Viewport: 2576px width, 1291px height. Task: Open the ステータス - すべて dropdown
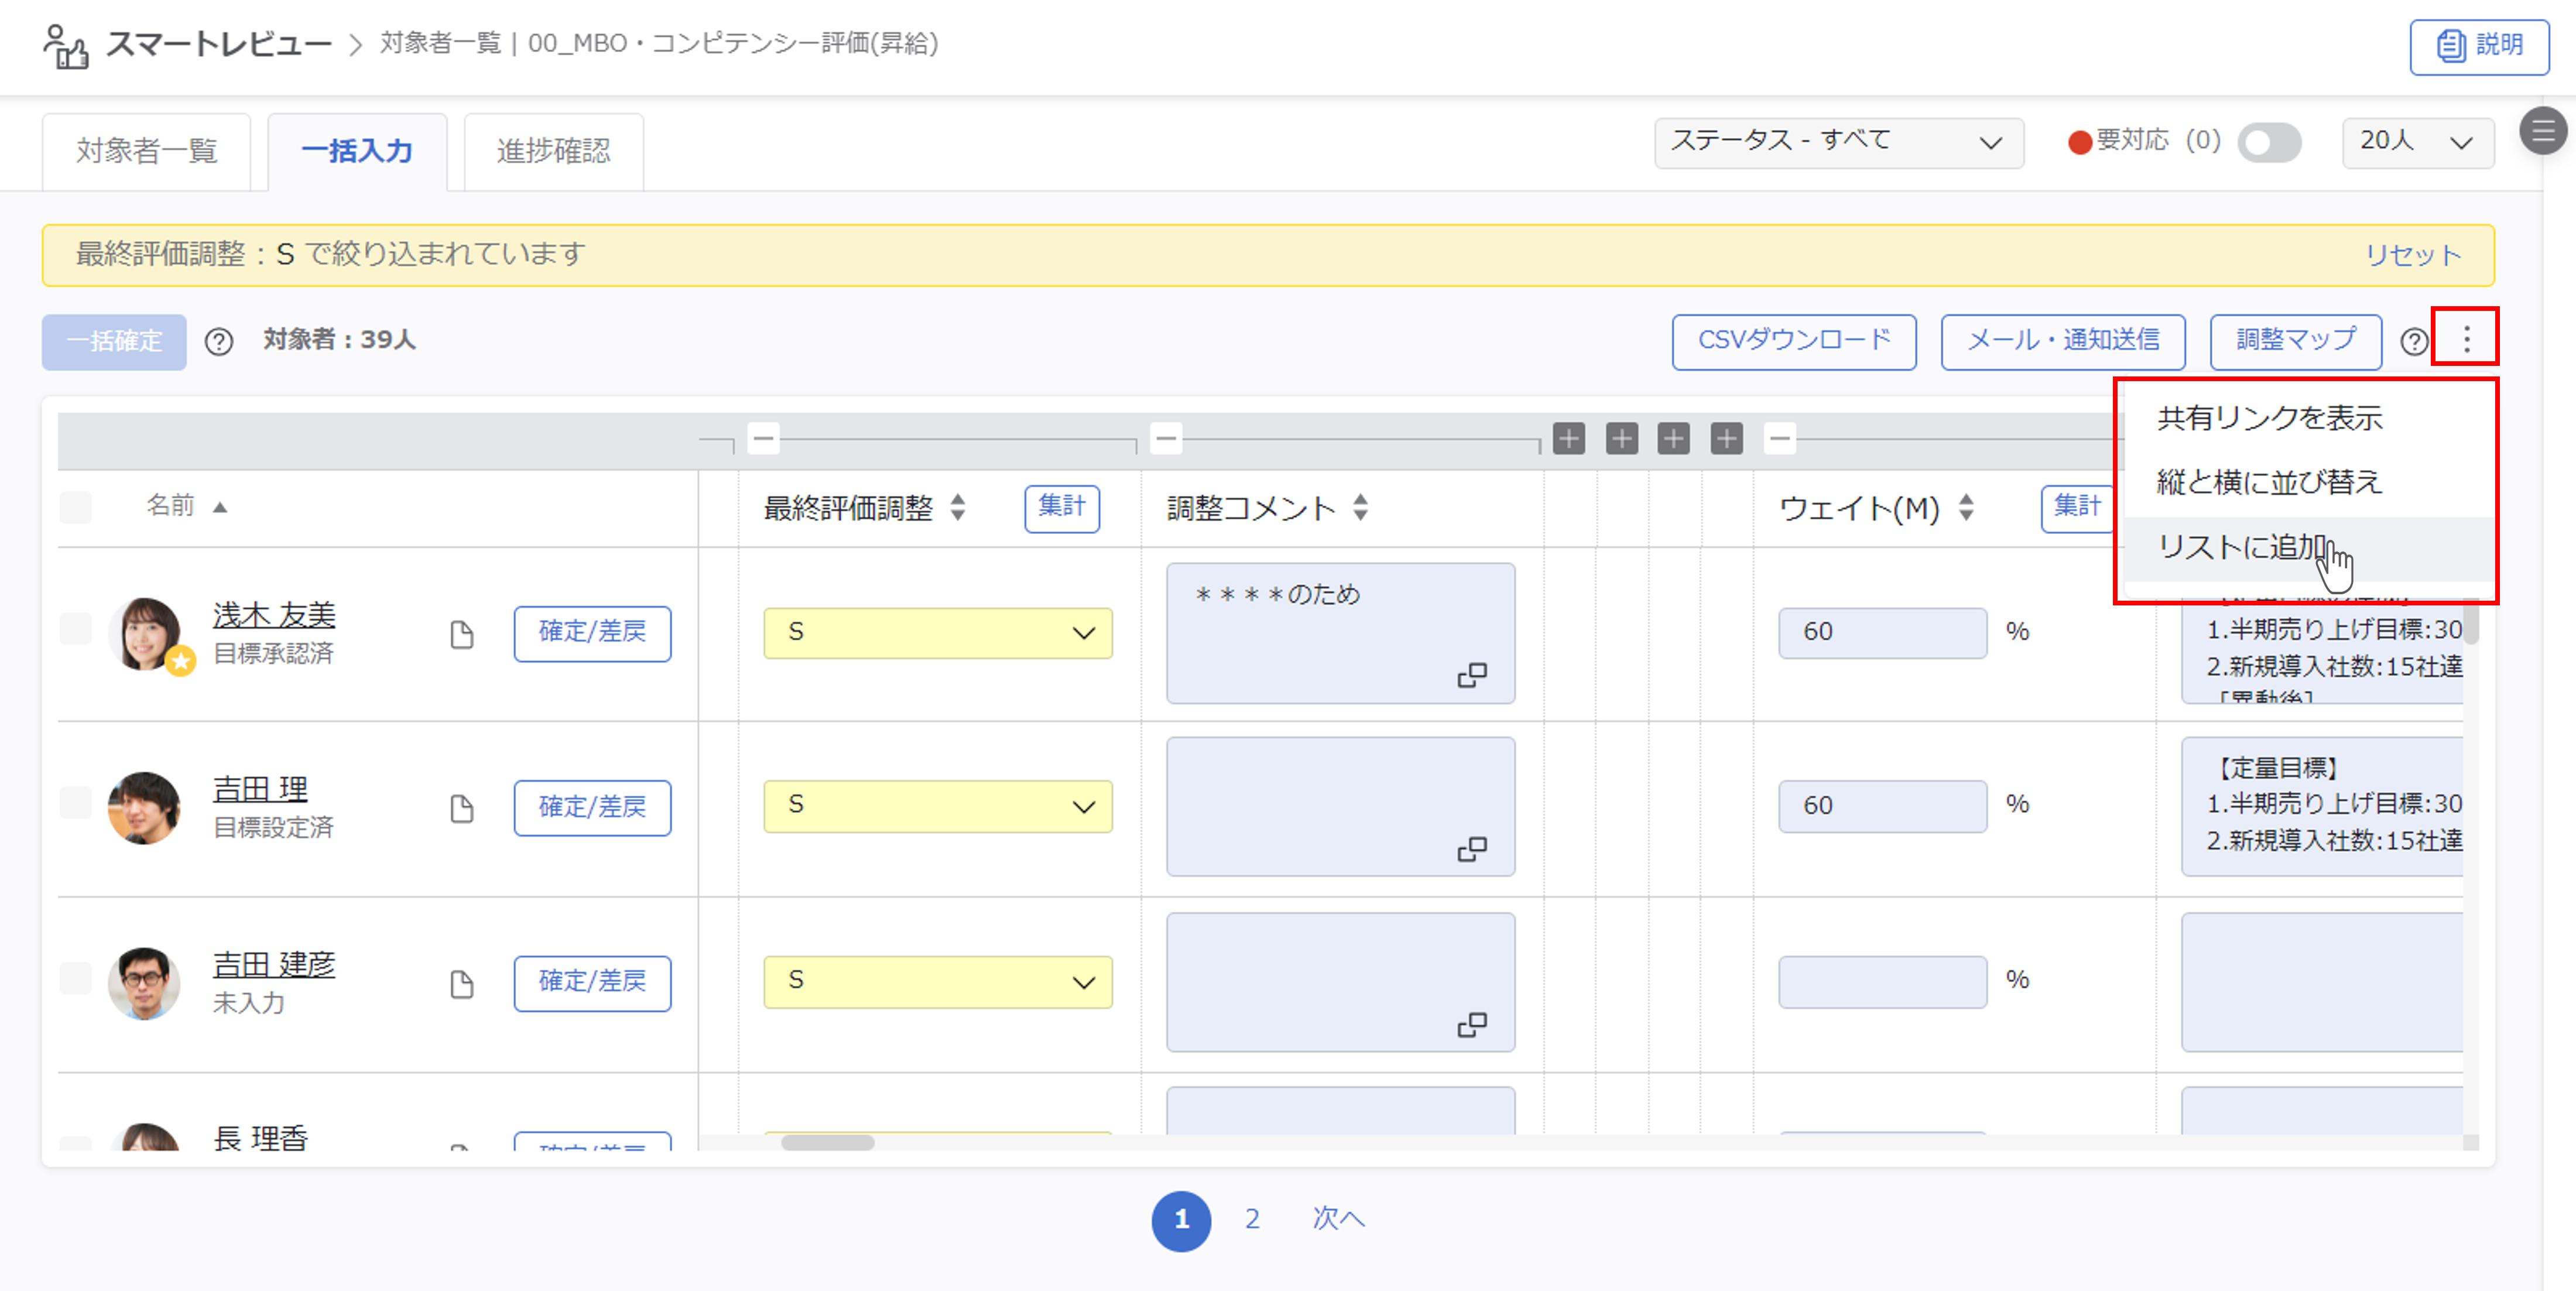click(x=1837, y=142)
